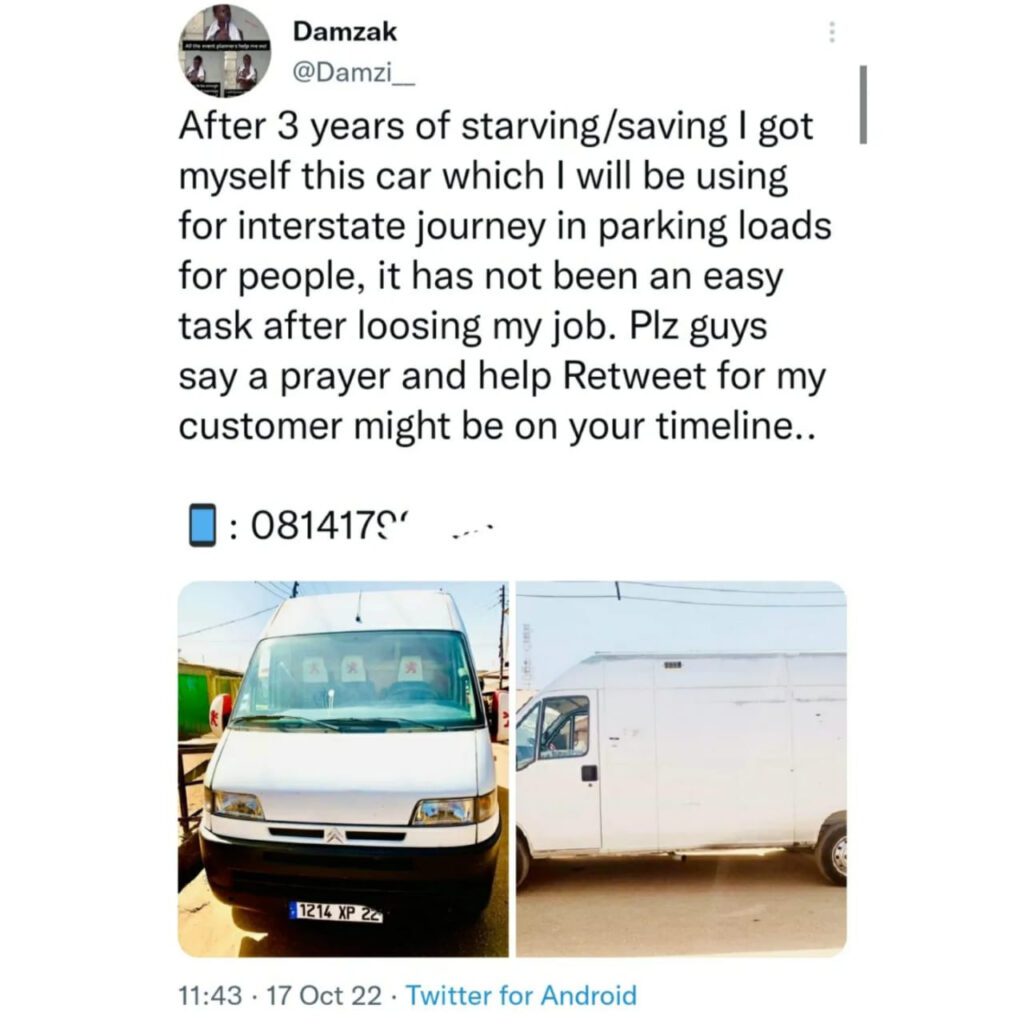Click the tweet's first line of text
The image size is (1024, 1024).
496,127
